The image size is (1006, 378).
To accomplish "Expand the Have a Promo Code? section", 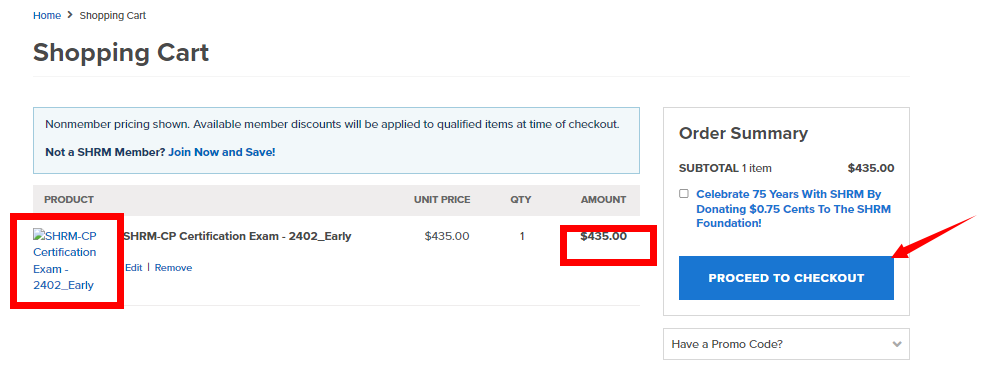I will [x=786, y=344].
